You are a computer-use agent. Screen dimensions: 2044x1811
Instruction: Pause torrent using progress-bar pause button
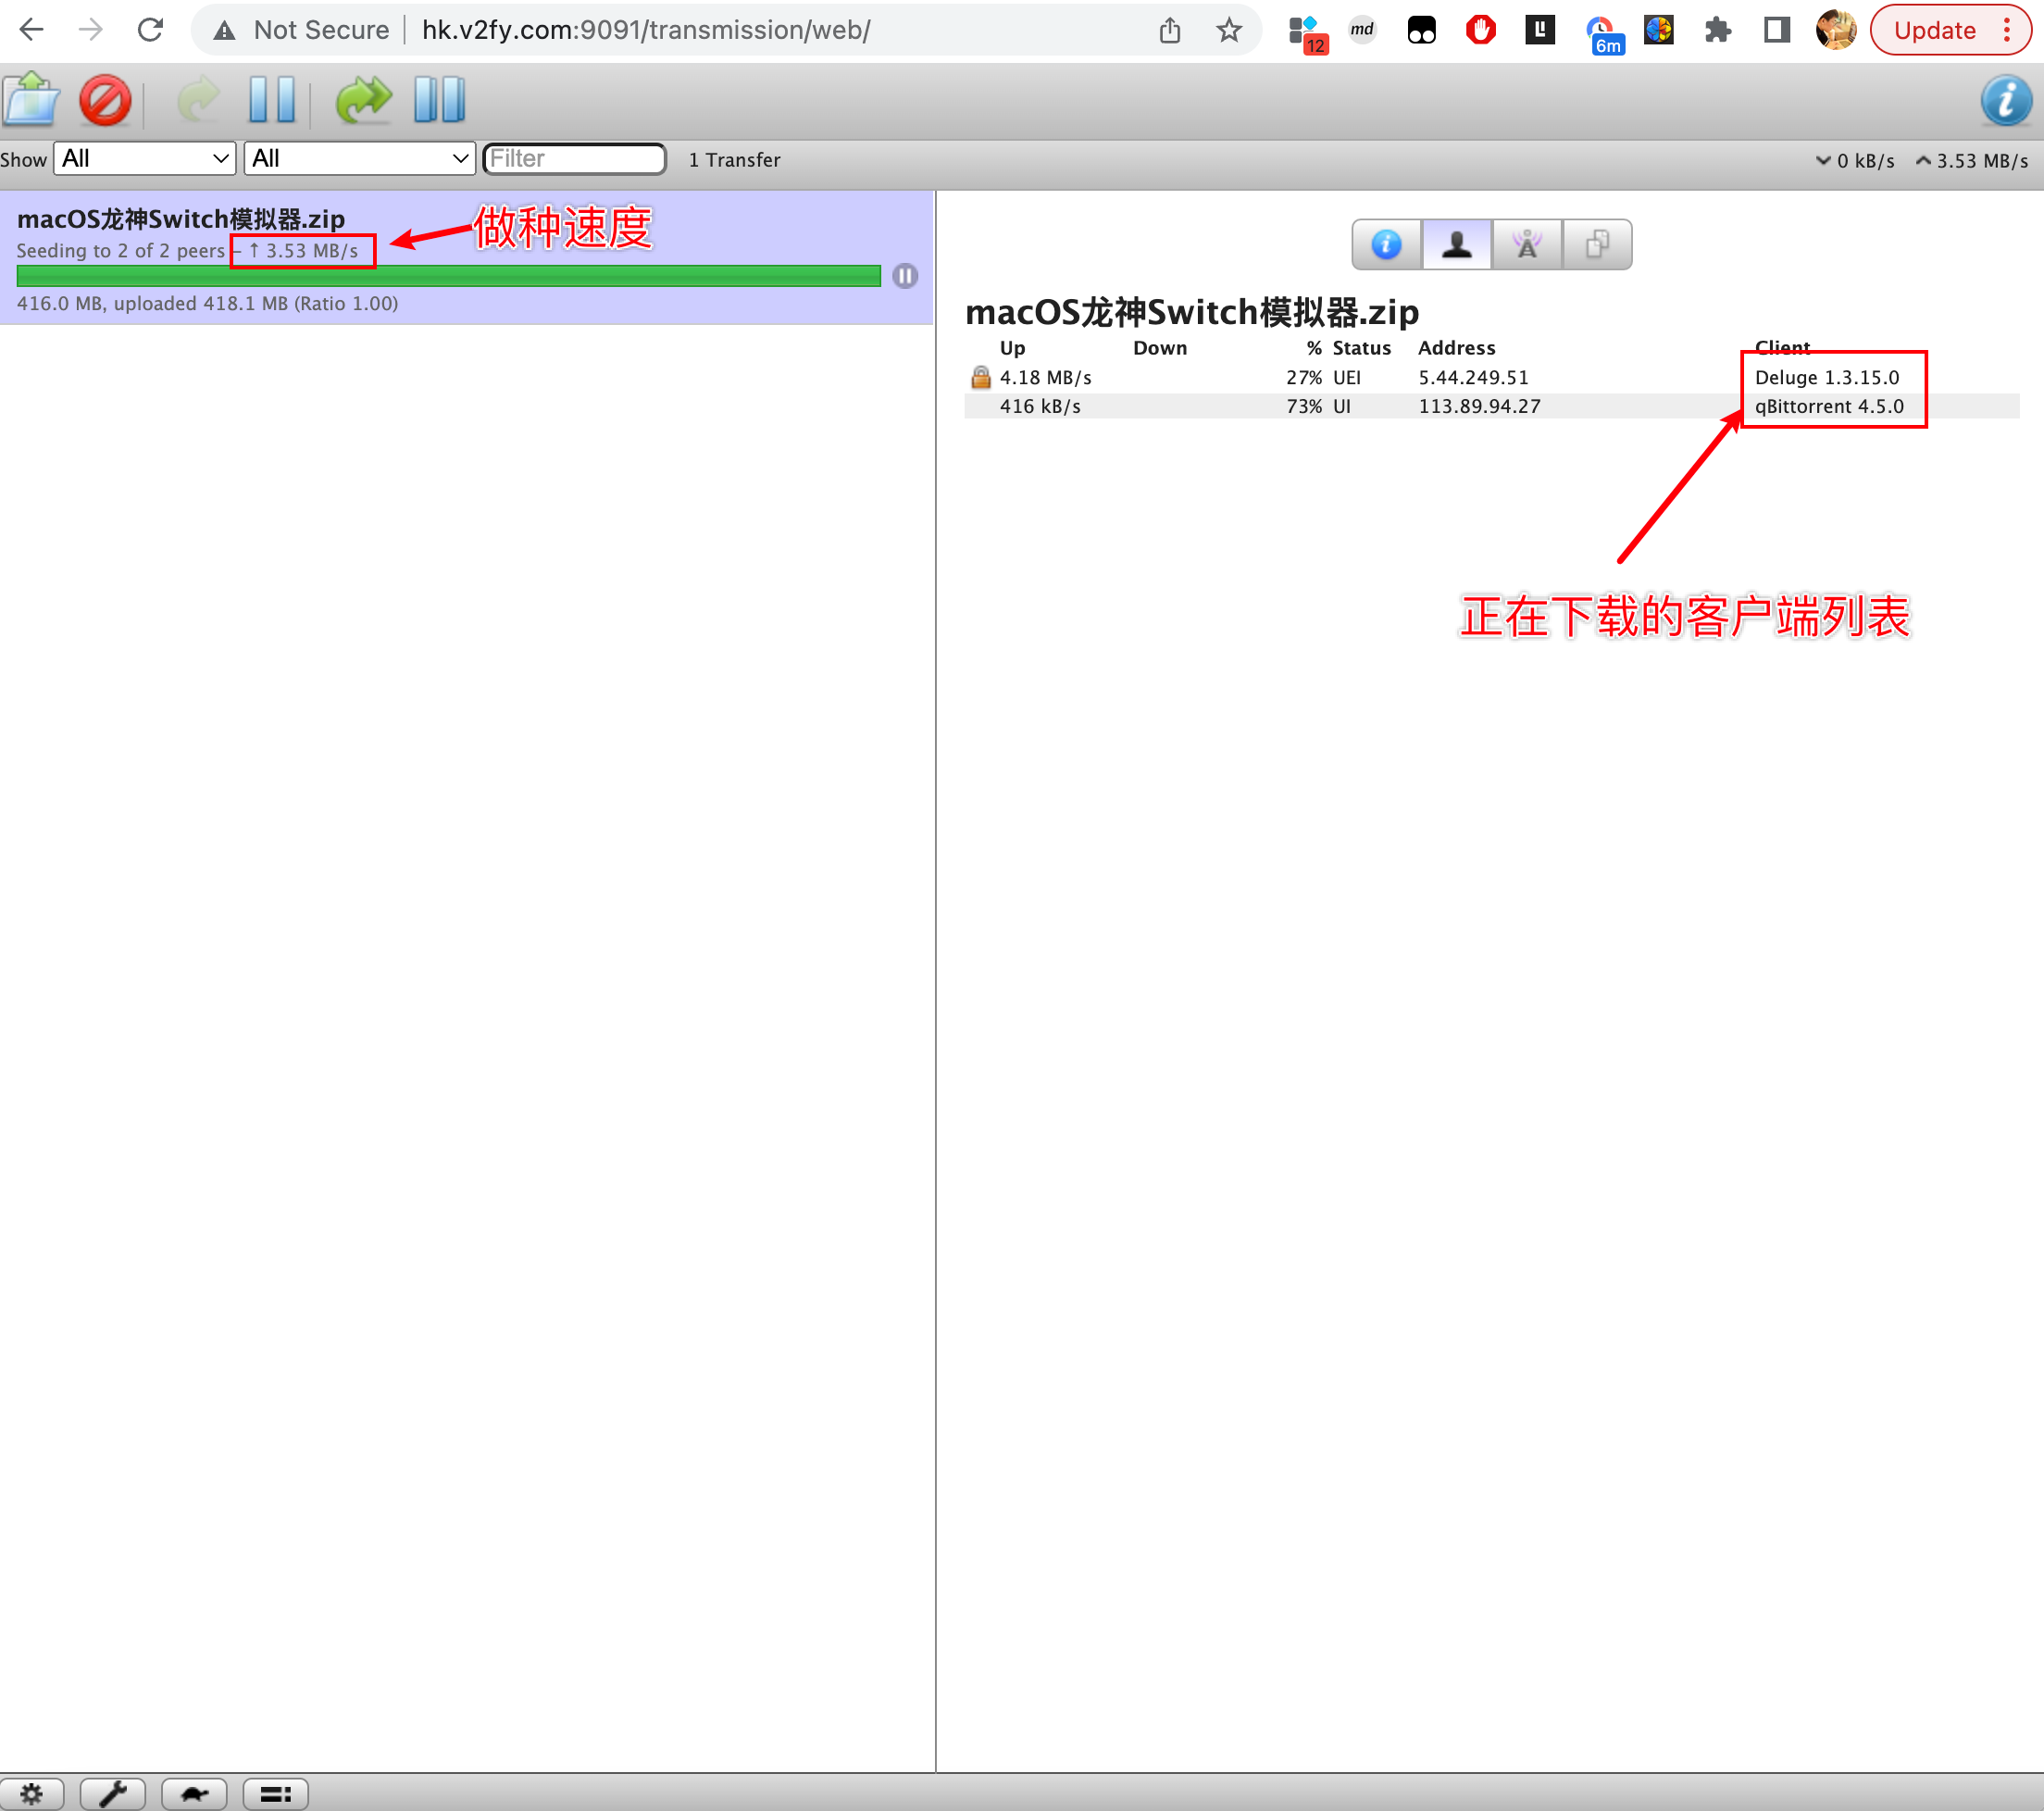coord(905,276)
